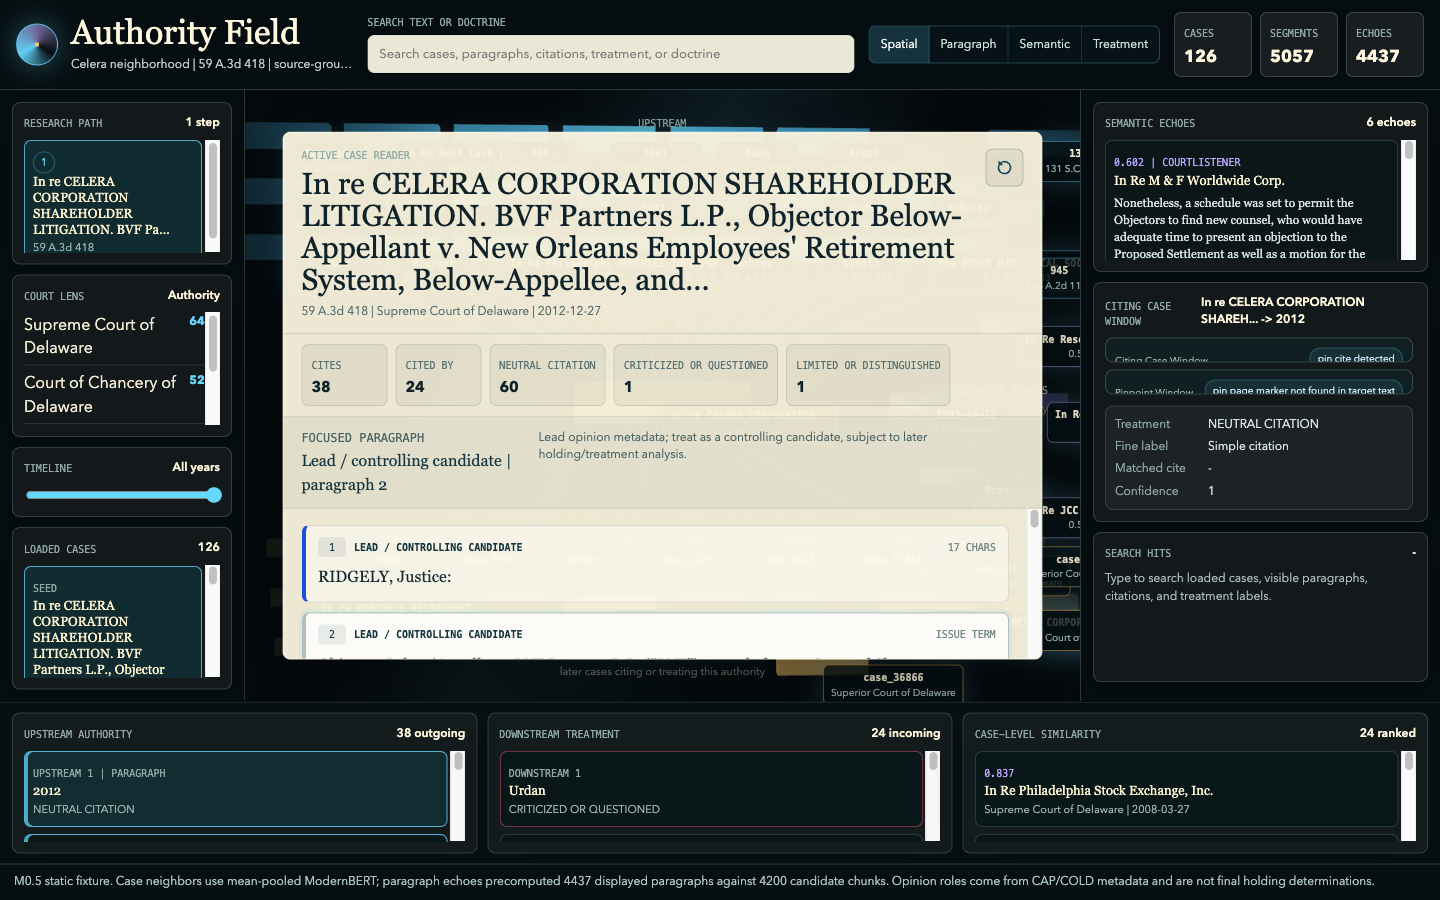Click the 'Confidence' row label in the treatment details
Screen dimensions: 1440x900
point(1146,491)
